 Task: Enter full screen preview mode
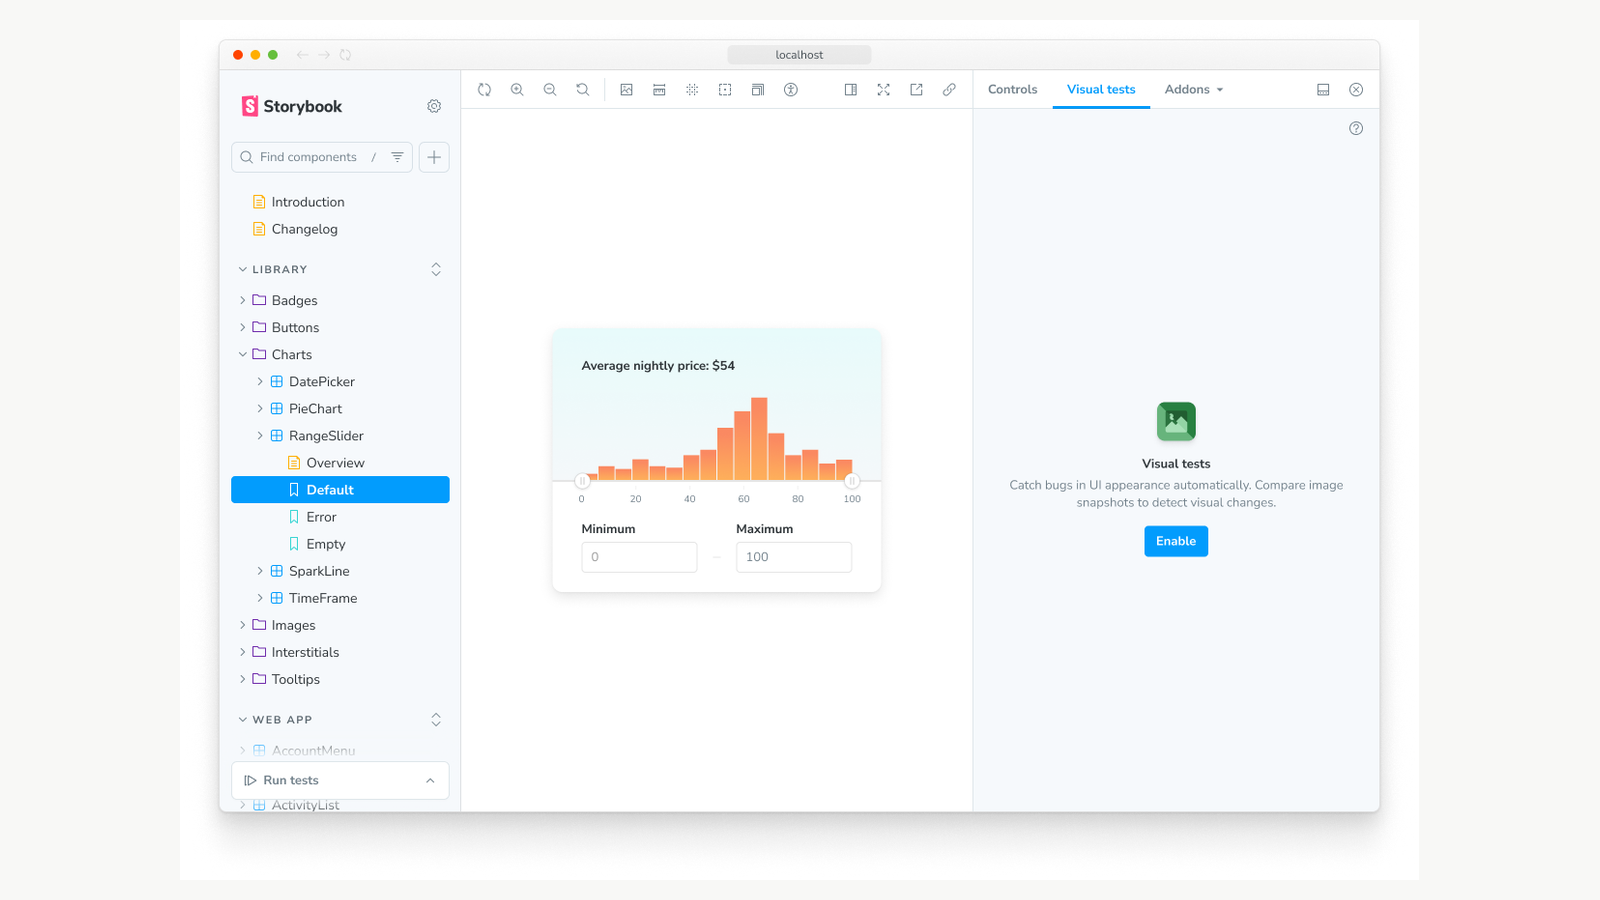[x=883, y=90]
